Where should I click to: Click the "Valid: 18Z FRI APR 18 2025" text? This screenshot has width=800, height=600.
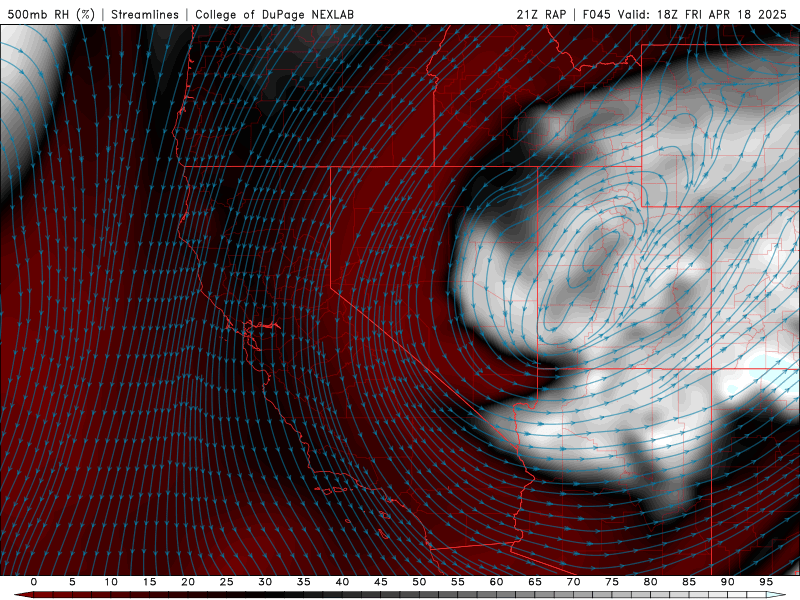pos(703,14)
